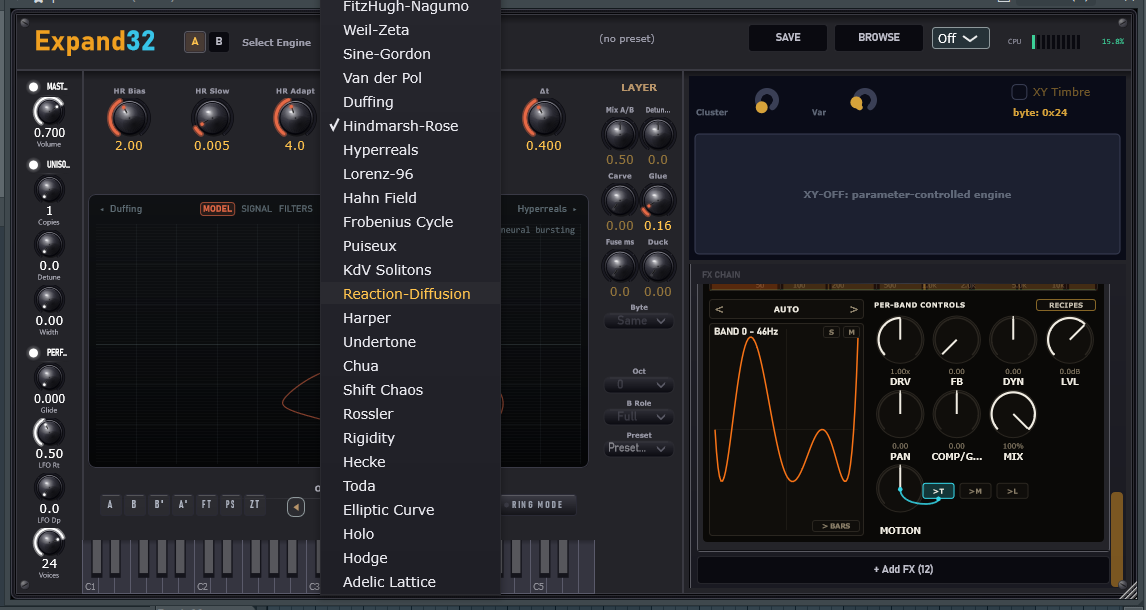This screenshot has width=1146, height=610.
Task: Click the layer Detune knob next to Mix A/B
Action: [x=657, y=134]
